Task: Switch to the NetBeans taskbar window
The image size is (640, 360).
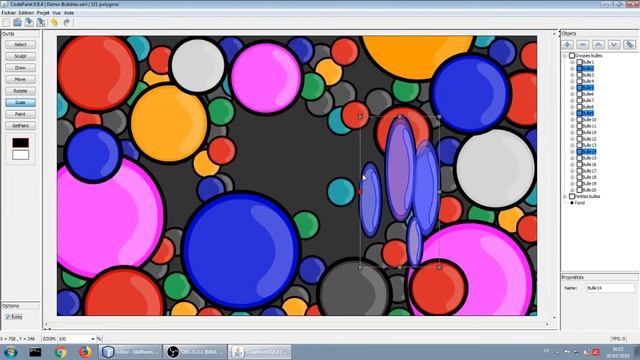Action: [130, 352]
